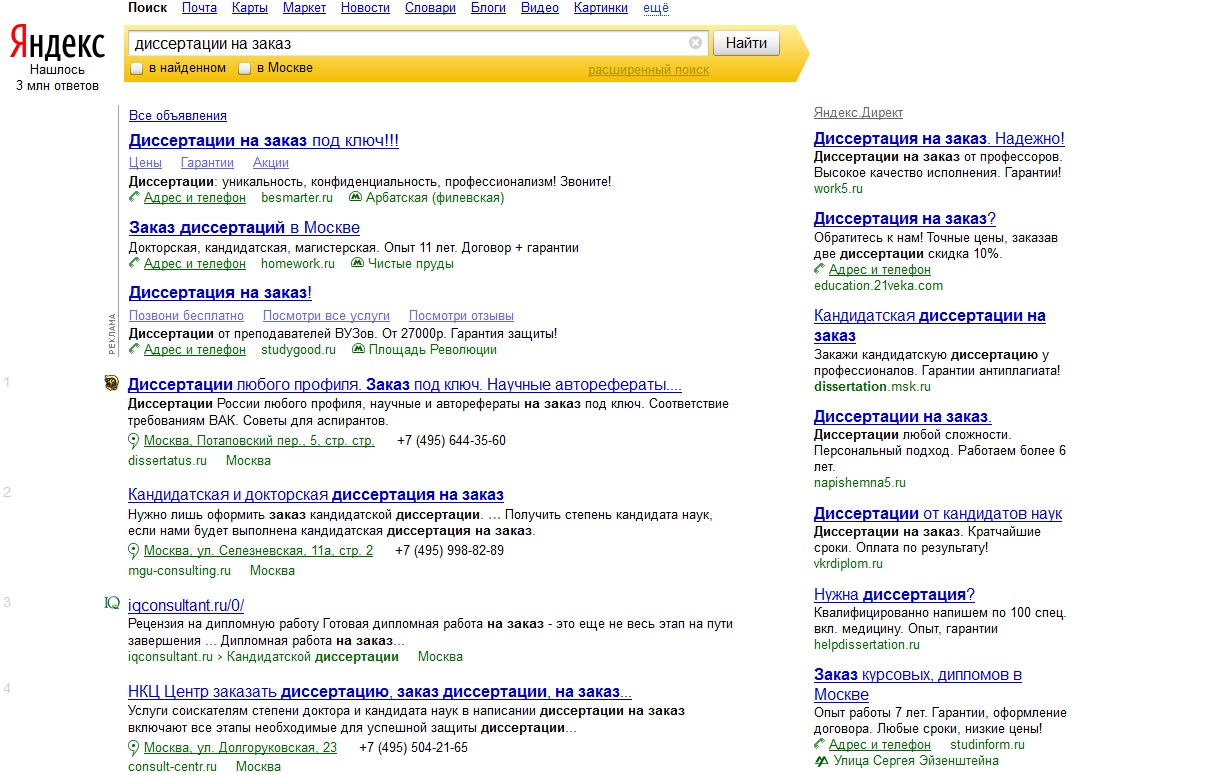Click the metro icon beside Арбатская (филевская)
Screen dimensions: 1210x775
click(x=355, y=197)
